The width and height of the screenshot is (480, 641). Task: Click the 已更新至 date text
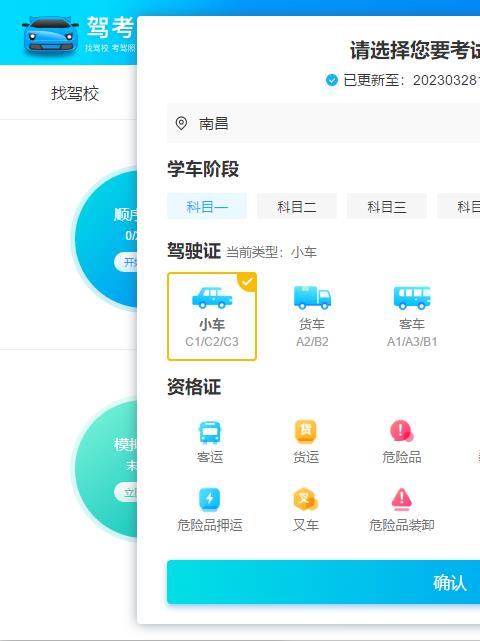pos(411,80)
